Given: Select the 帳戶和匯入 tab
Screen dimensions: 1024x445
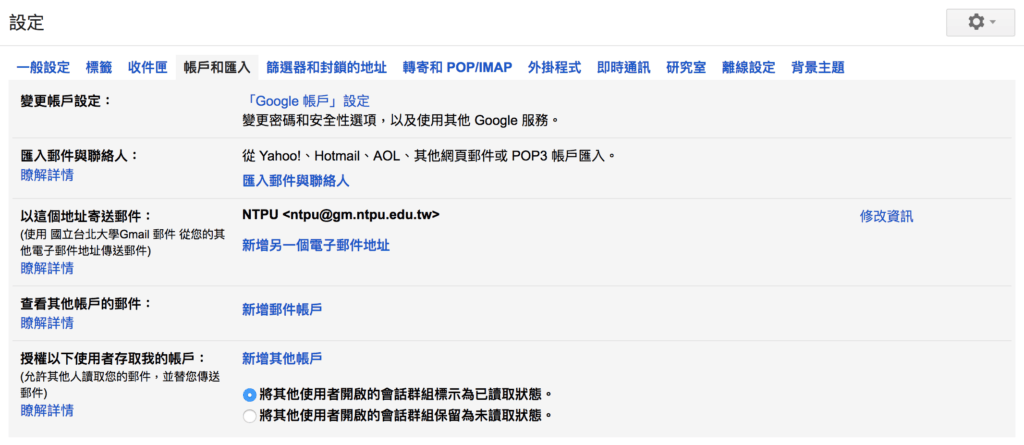Looking at the screenshot, I should coord(216,68).
